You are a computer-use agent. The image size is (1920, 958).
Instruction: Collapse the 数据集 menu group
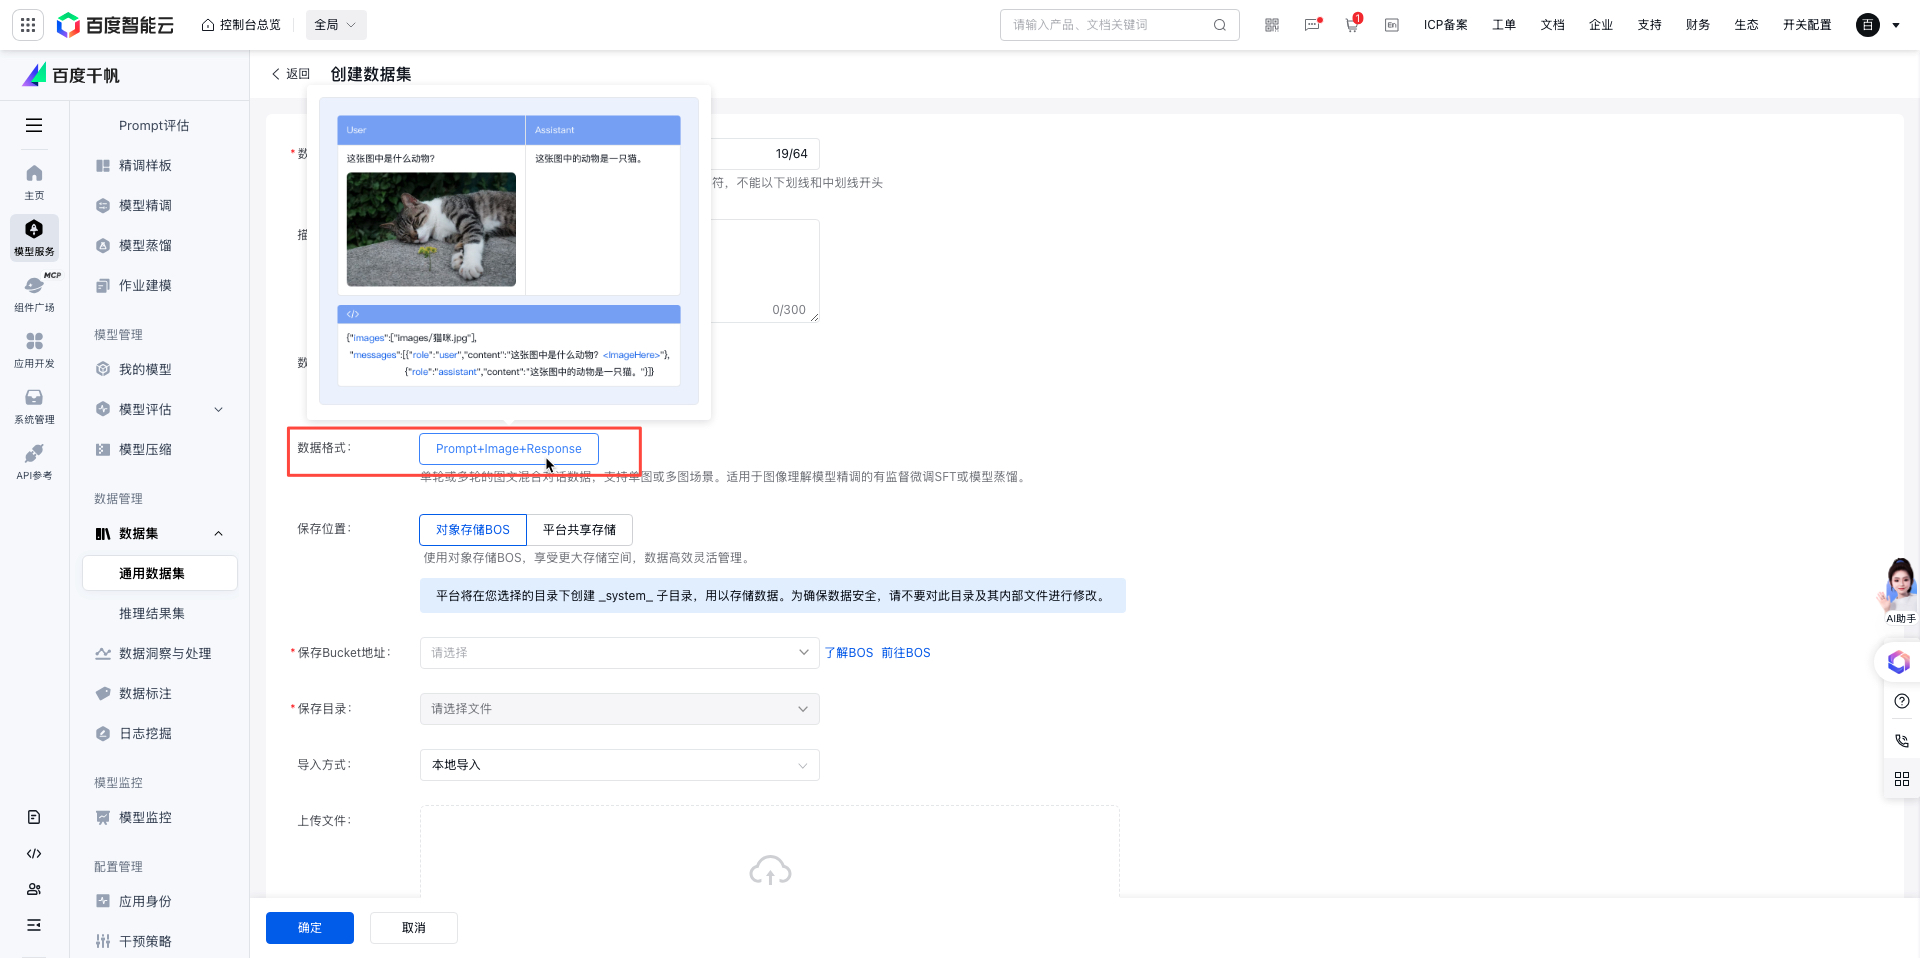point(218,534)
